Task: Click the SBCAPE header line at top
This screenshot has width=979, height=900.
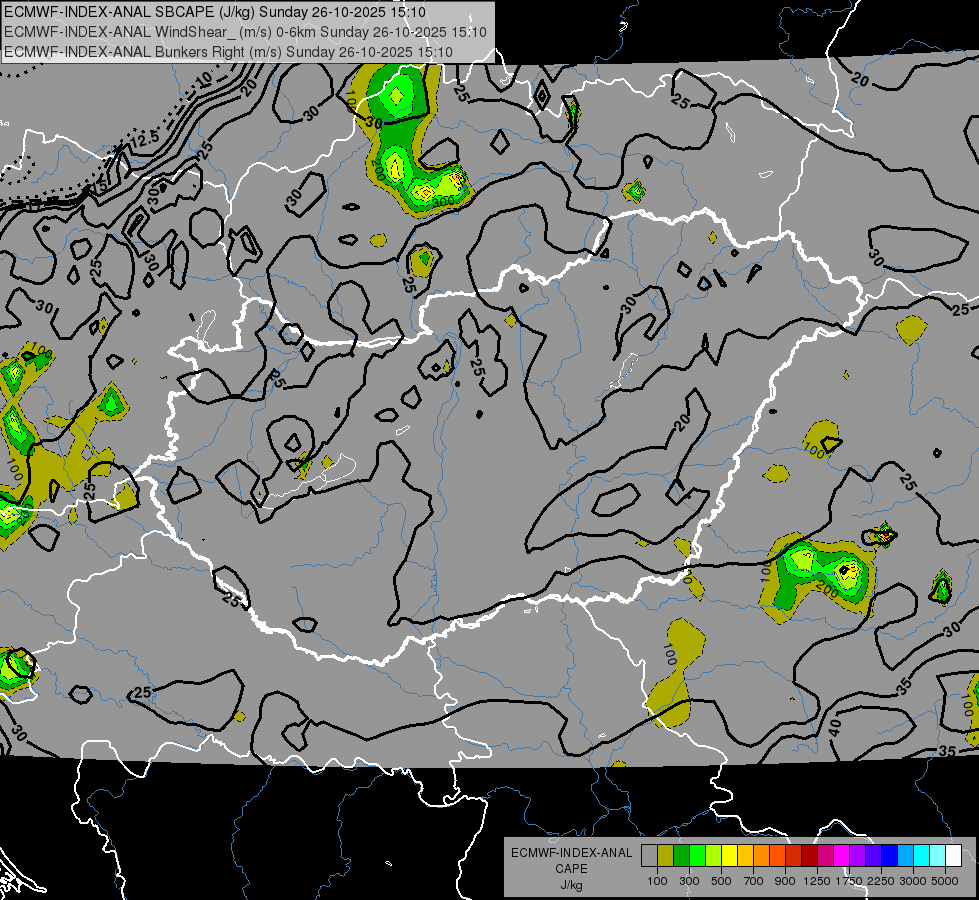Action: click(x=215, y=12)
